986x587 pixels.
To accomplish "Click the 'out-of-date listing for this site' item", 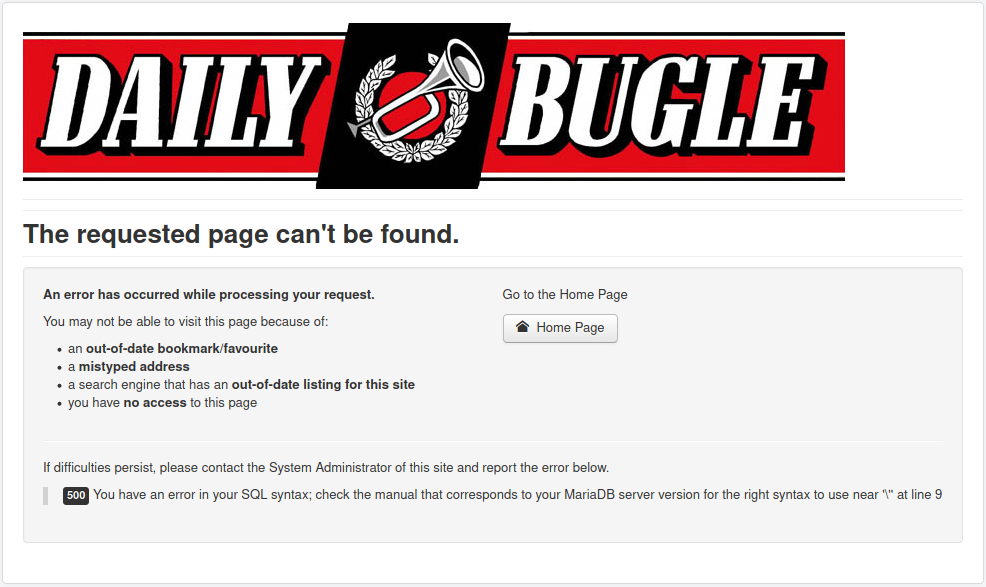I will (x=241, y=384).
